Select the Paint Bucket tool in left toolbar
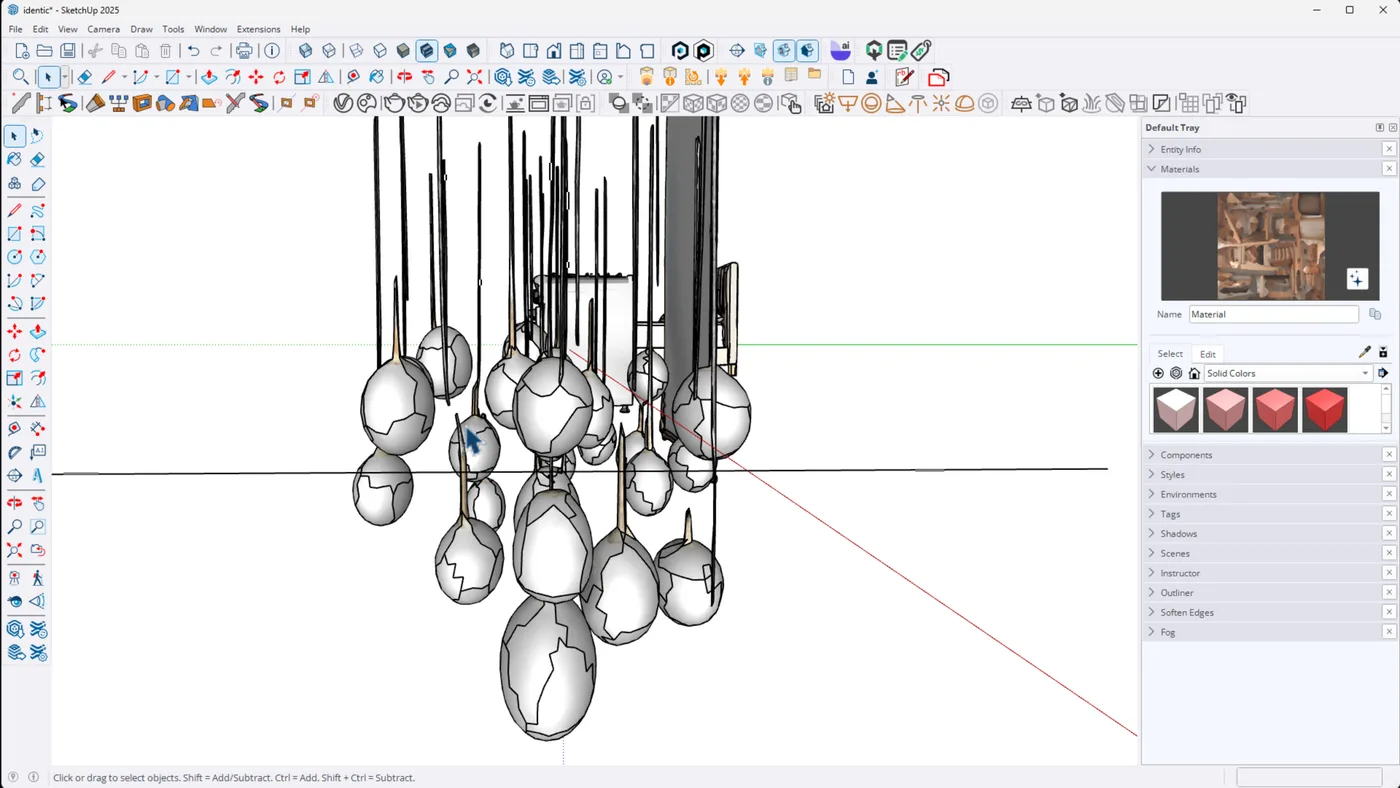 [x=14, y=159]
